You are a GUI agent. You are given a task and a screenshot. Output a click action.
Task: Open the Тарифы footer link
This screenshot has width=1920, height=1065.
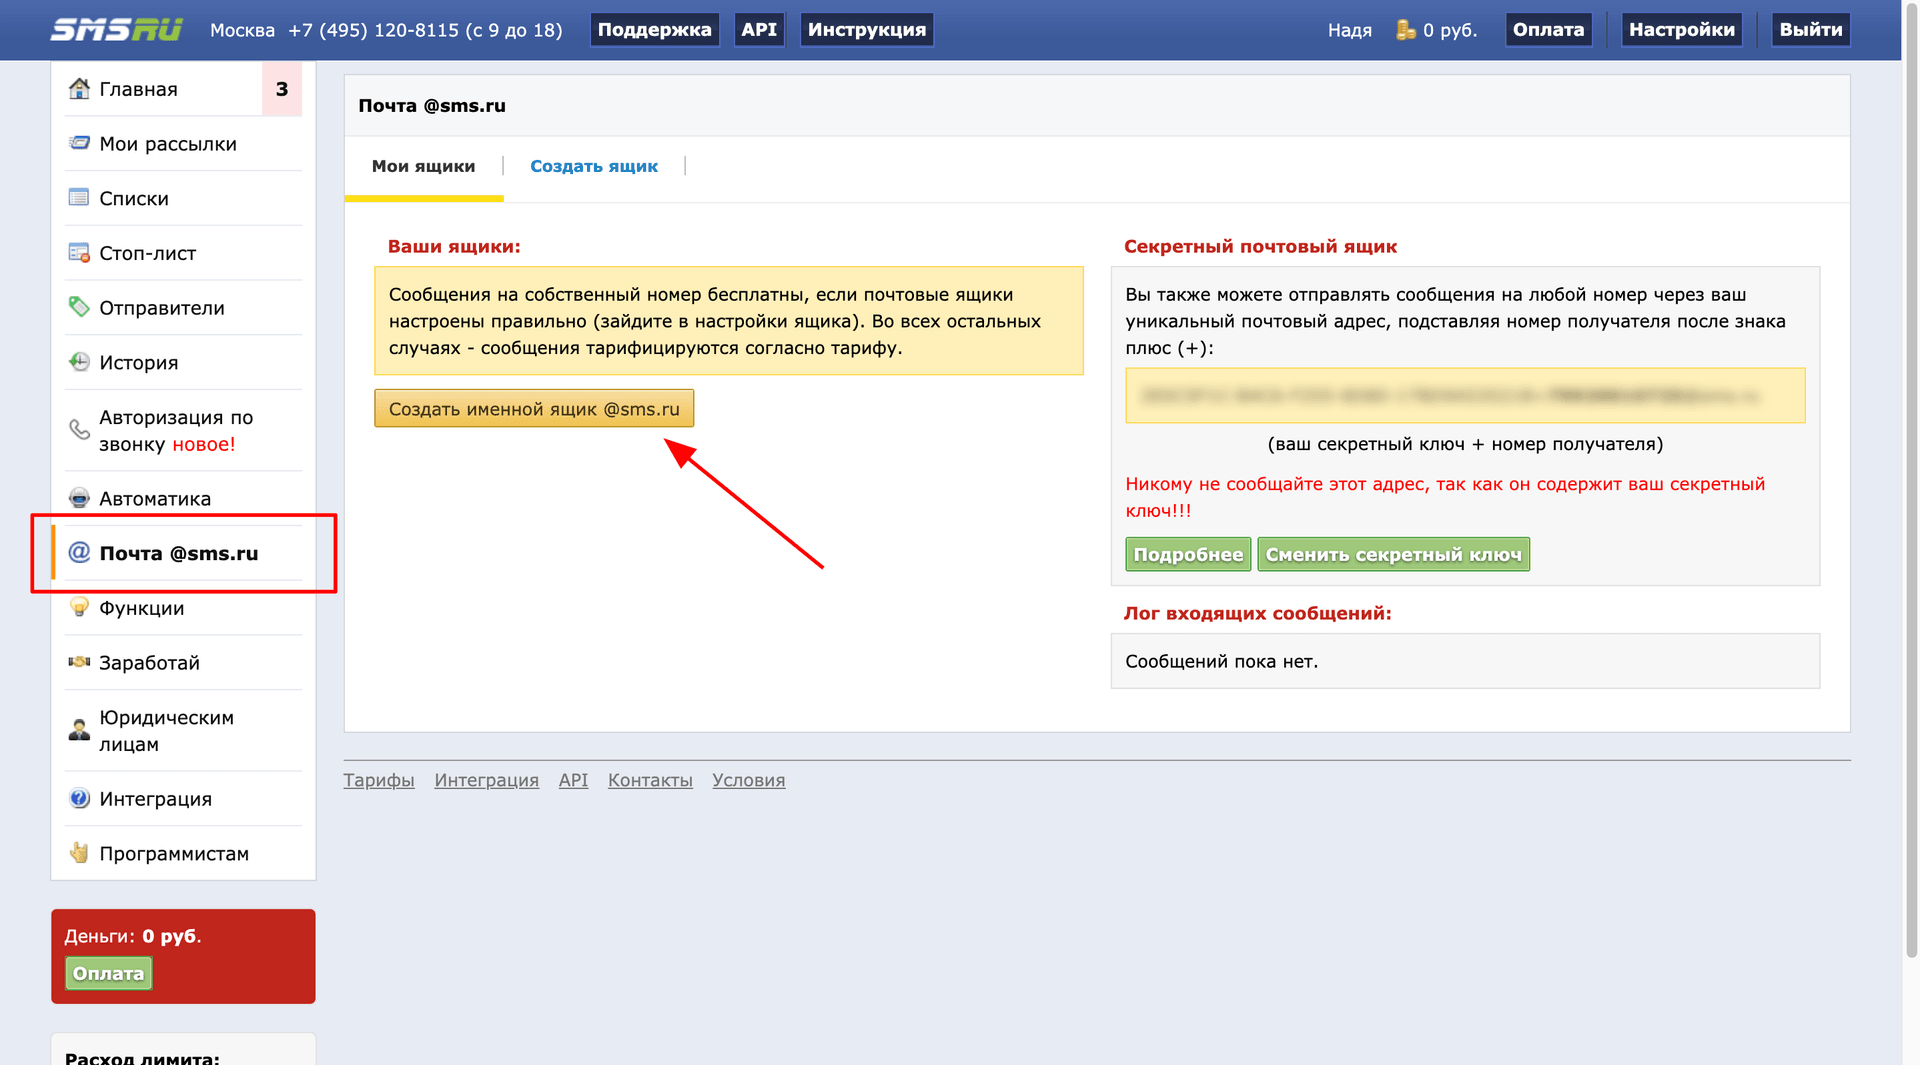pos(379,780)
